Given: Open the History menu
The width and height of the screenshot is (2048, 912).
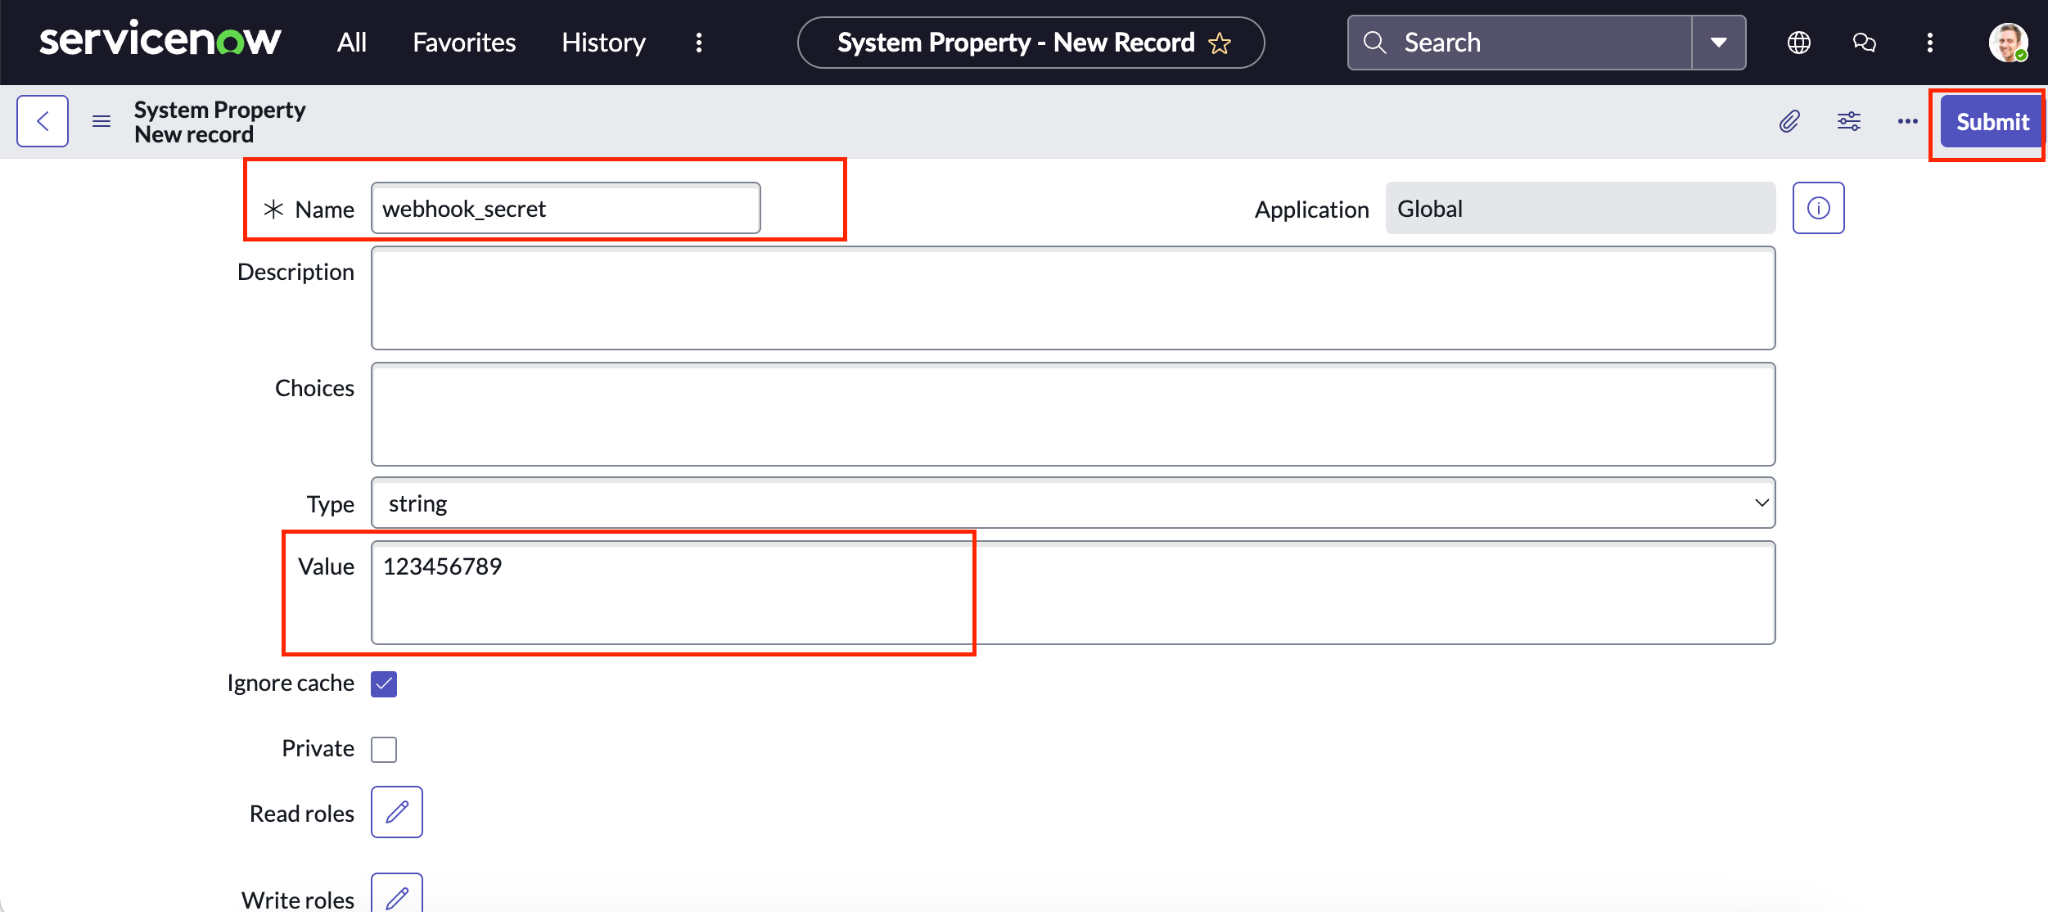Looking at the screenshot, I should [602, 42].
